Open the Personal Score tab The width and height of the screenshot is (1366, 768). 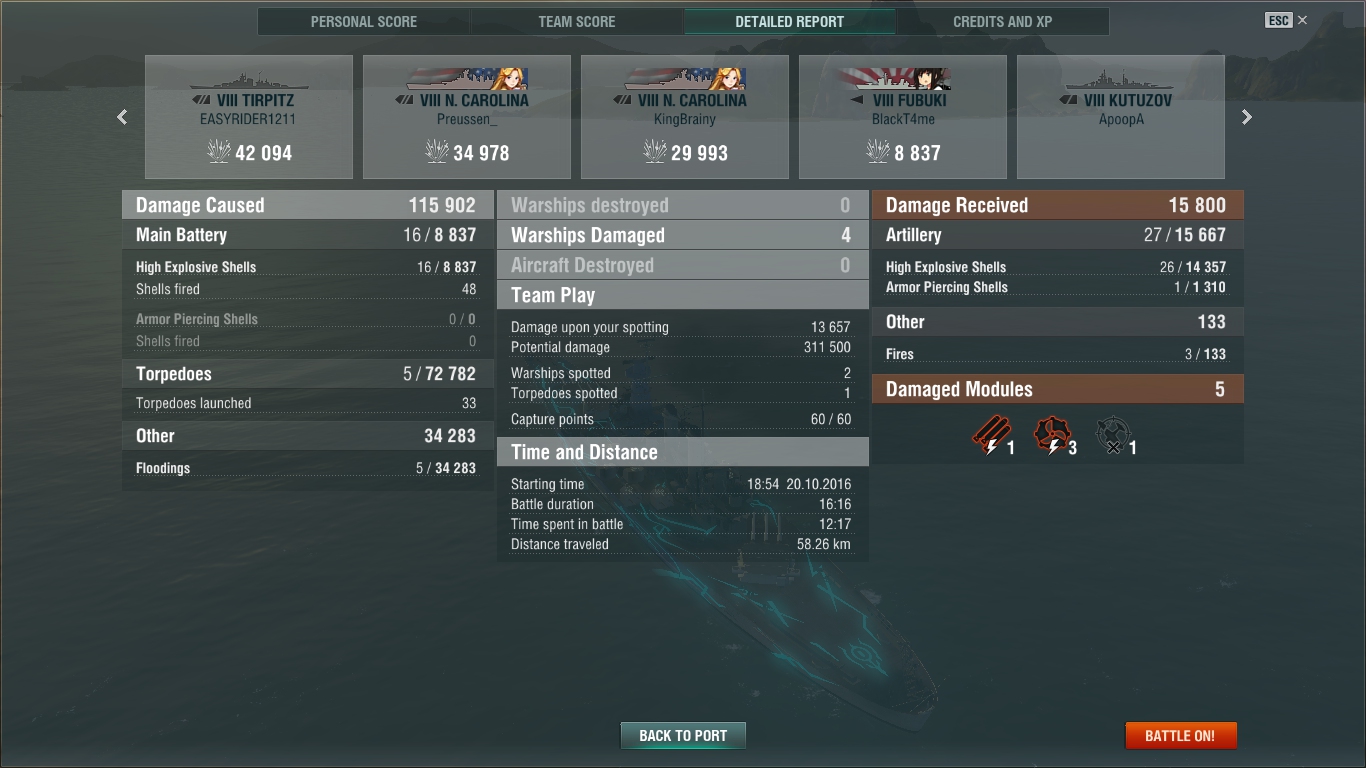coord(364,22)
